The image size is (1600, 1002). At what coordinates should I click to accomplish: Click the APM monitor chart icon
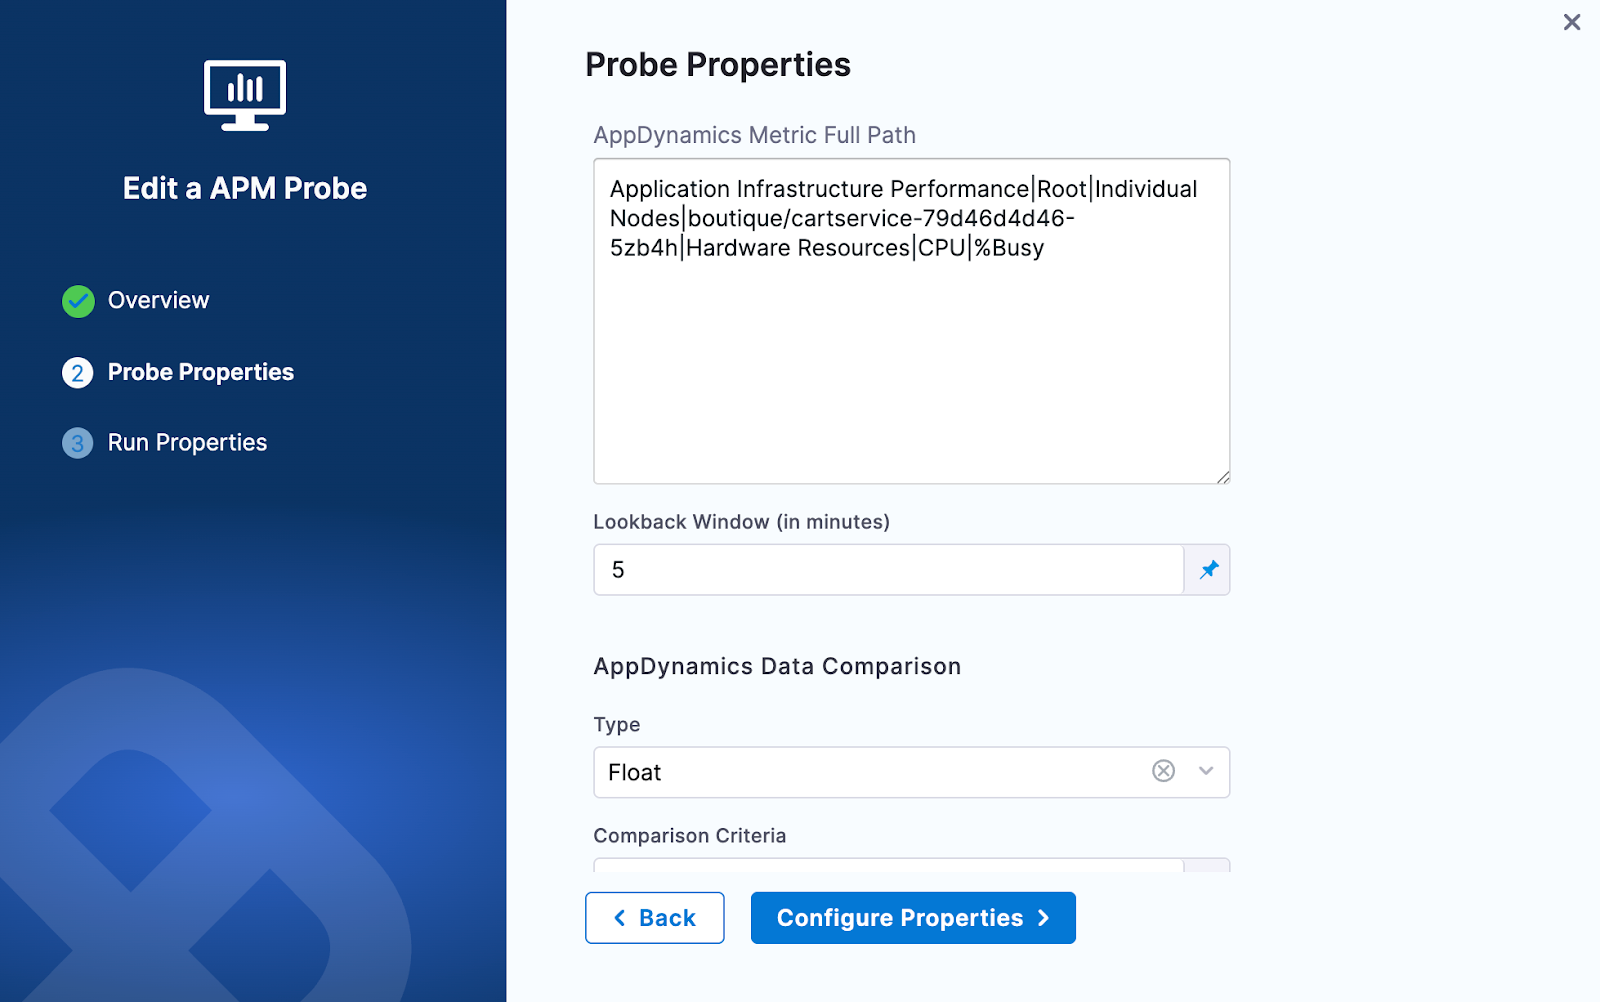(x=245, y=95)
